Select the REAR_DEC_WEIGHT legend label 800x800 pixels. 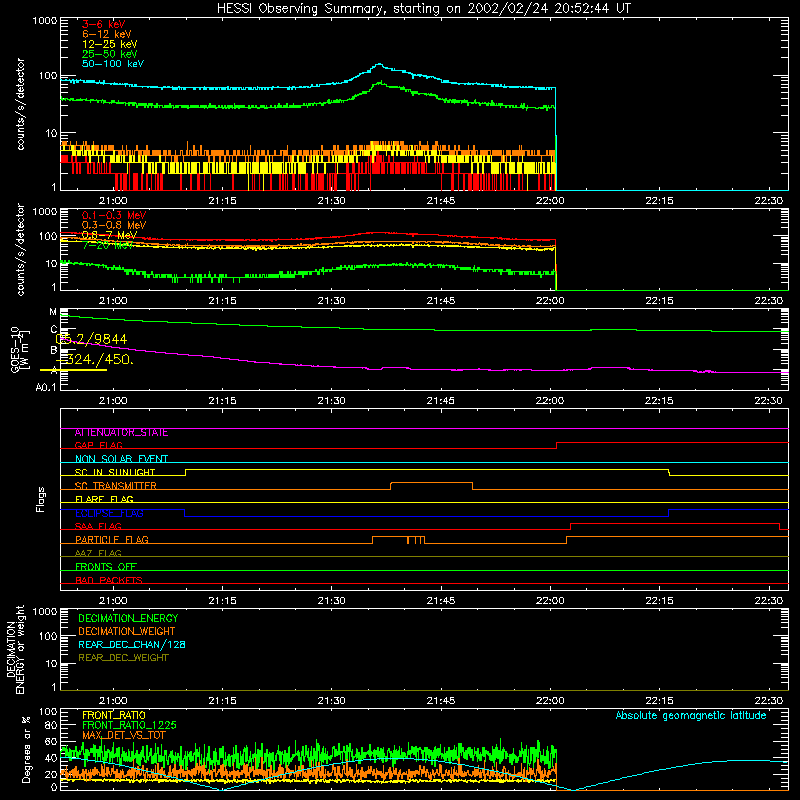point(123,658)
